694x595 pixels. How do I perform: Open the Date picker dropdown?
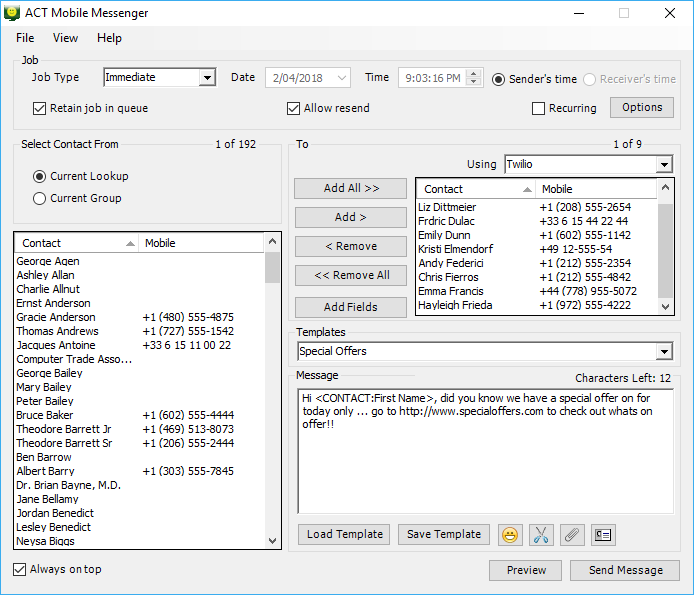pyautogui.click(x=341, y=78)
